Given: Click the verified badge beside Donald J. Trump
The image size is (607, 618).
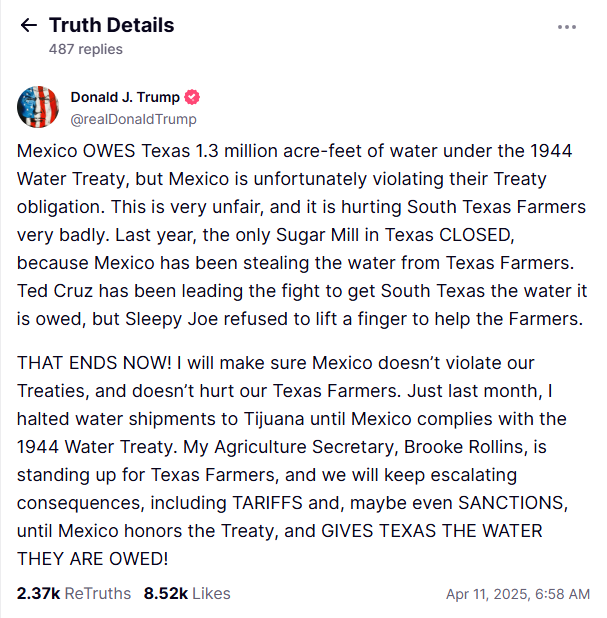Looking at the screenshot, I should click(x=192, y=97).
